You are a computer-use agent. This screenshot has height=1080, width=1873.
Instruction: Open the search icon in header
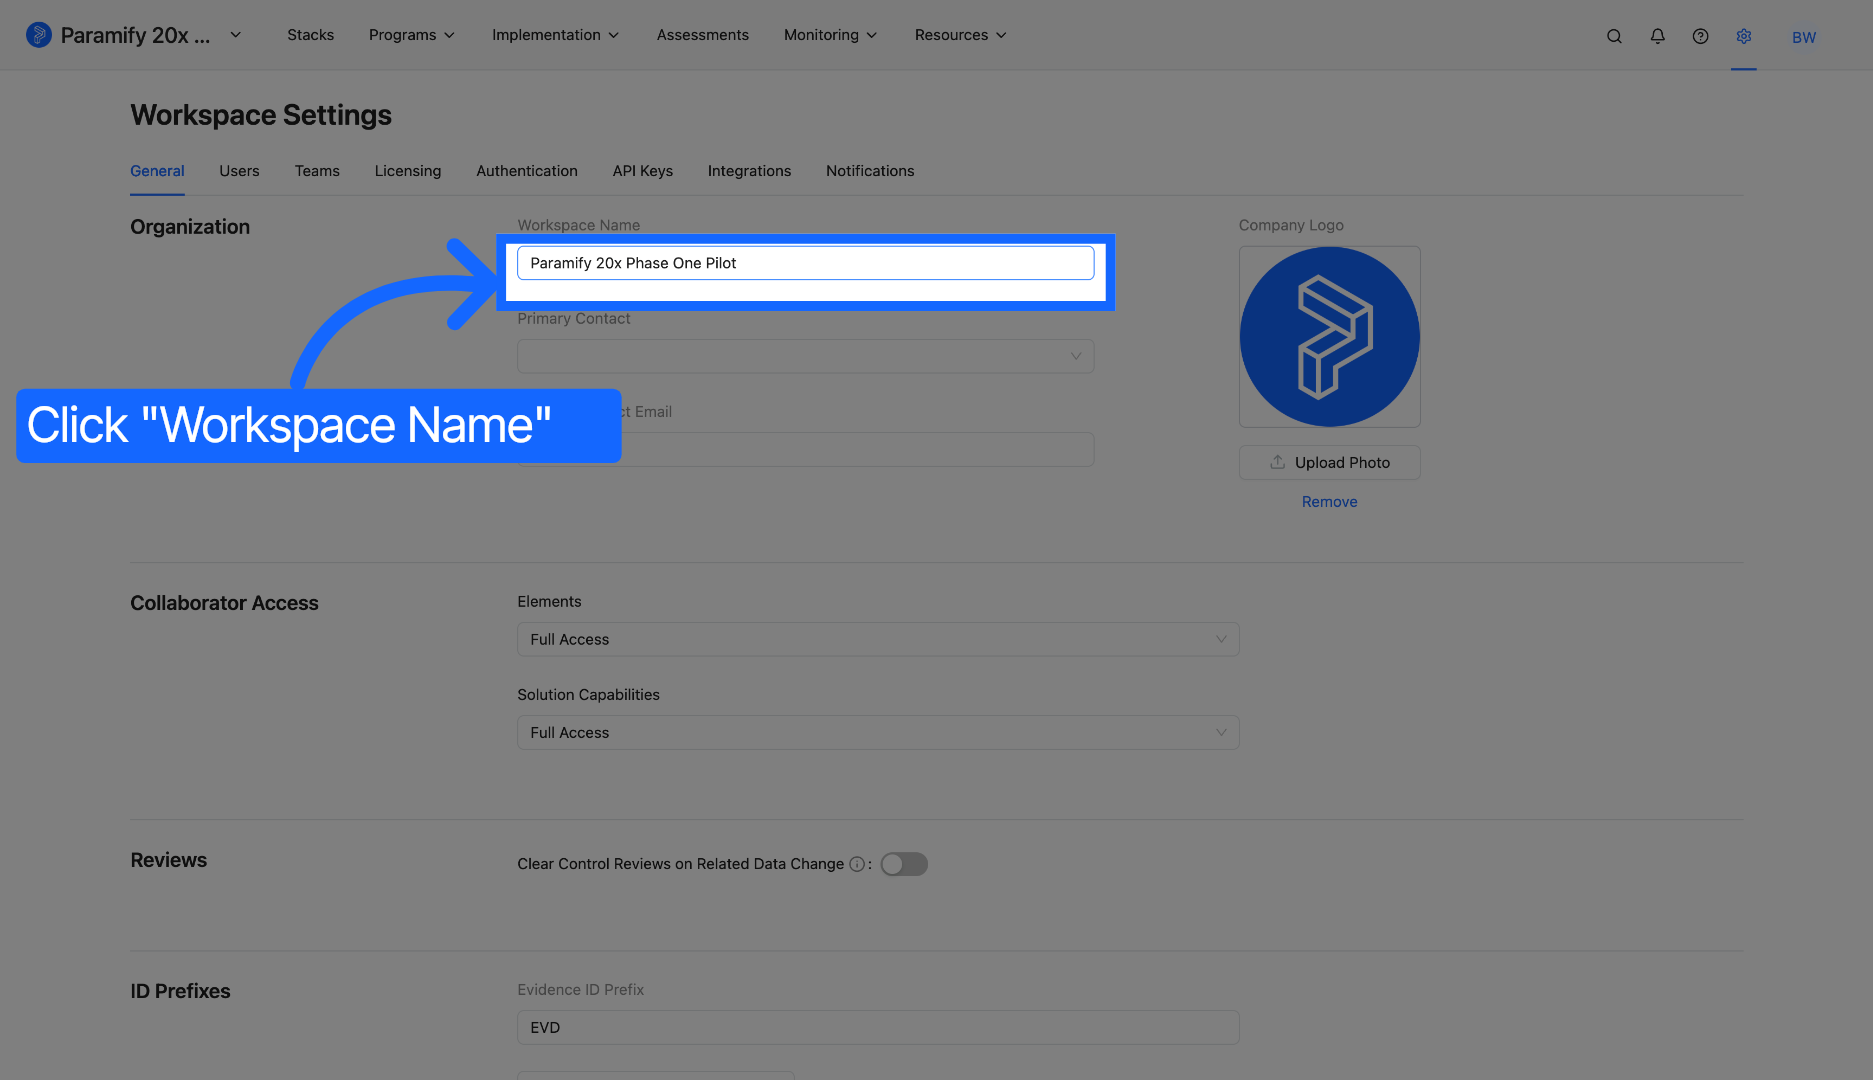(x=1614, y=36)
